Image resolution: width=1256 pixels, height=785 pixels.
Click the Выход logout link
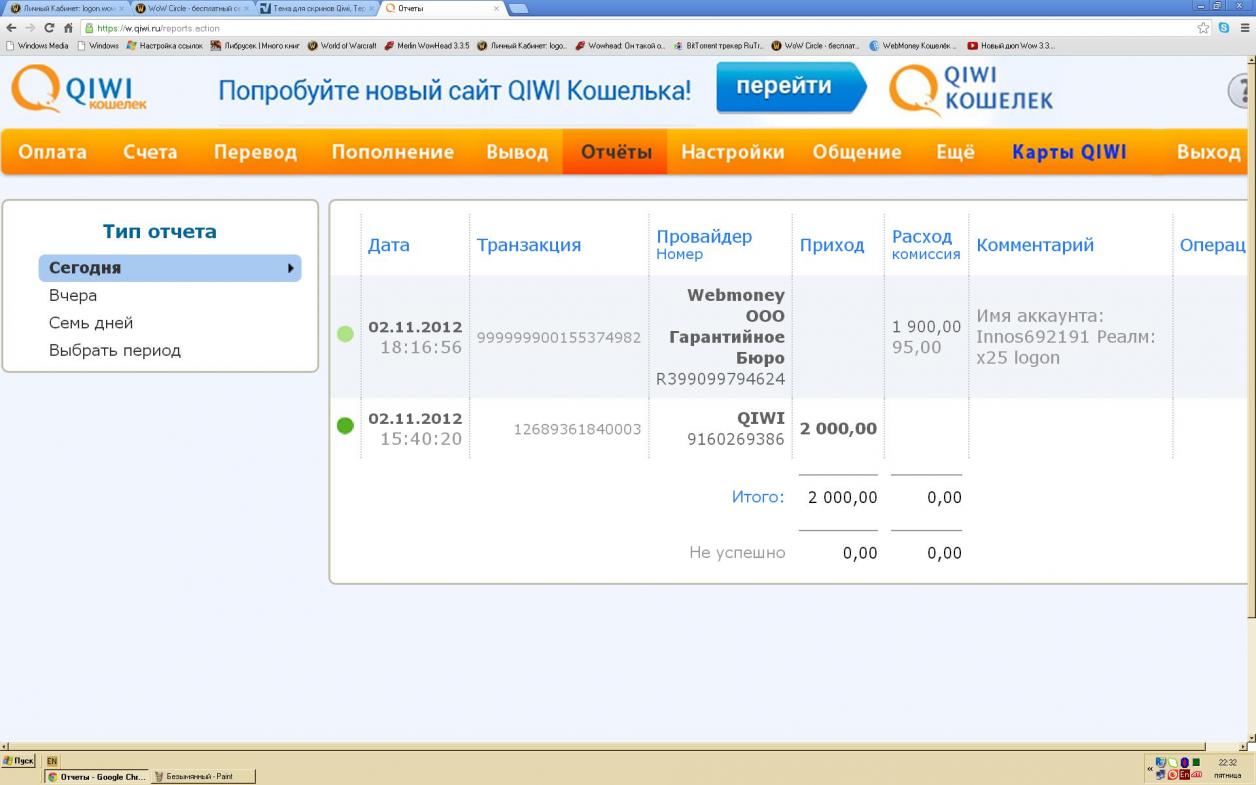[x=1208, y=152]
